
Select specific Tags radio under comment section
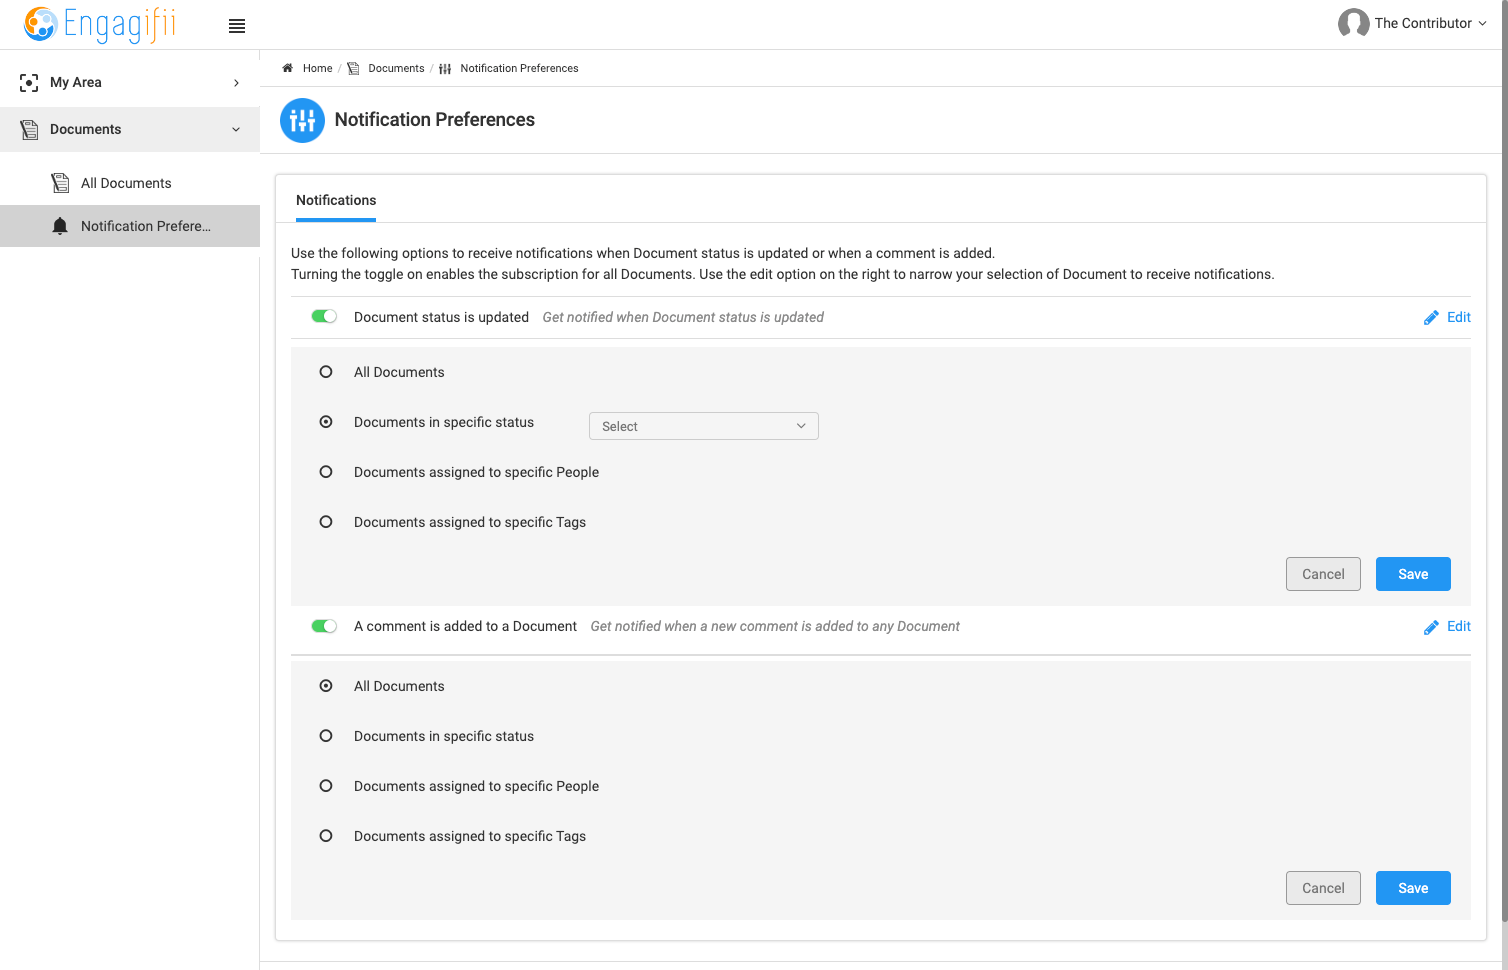[x=326, y=836]
